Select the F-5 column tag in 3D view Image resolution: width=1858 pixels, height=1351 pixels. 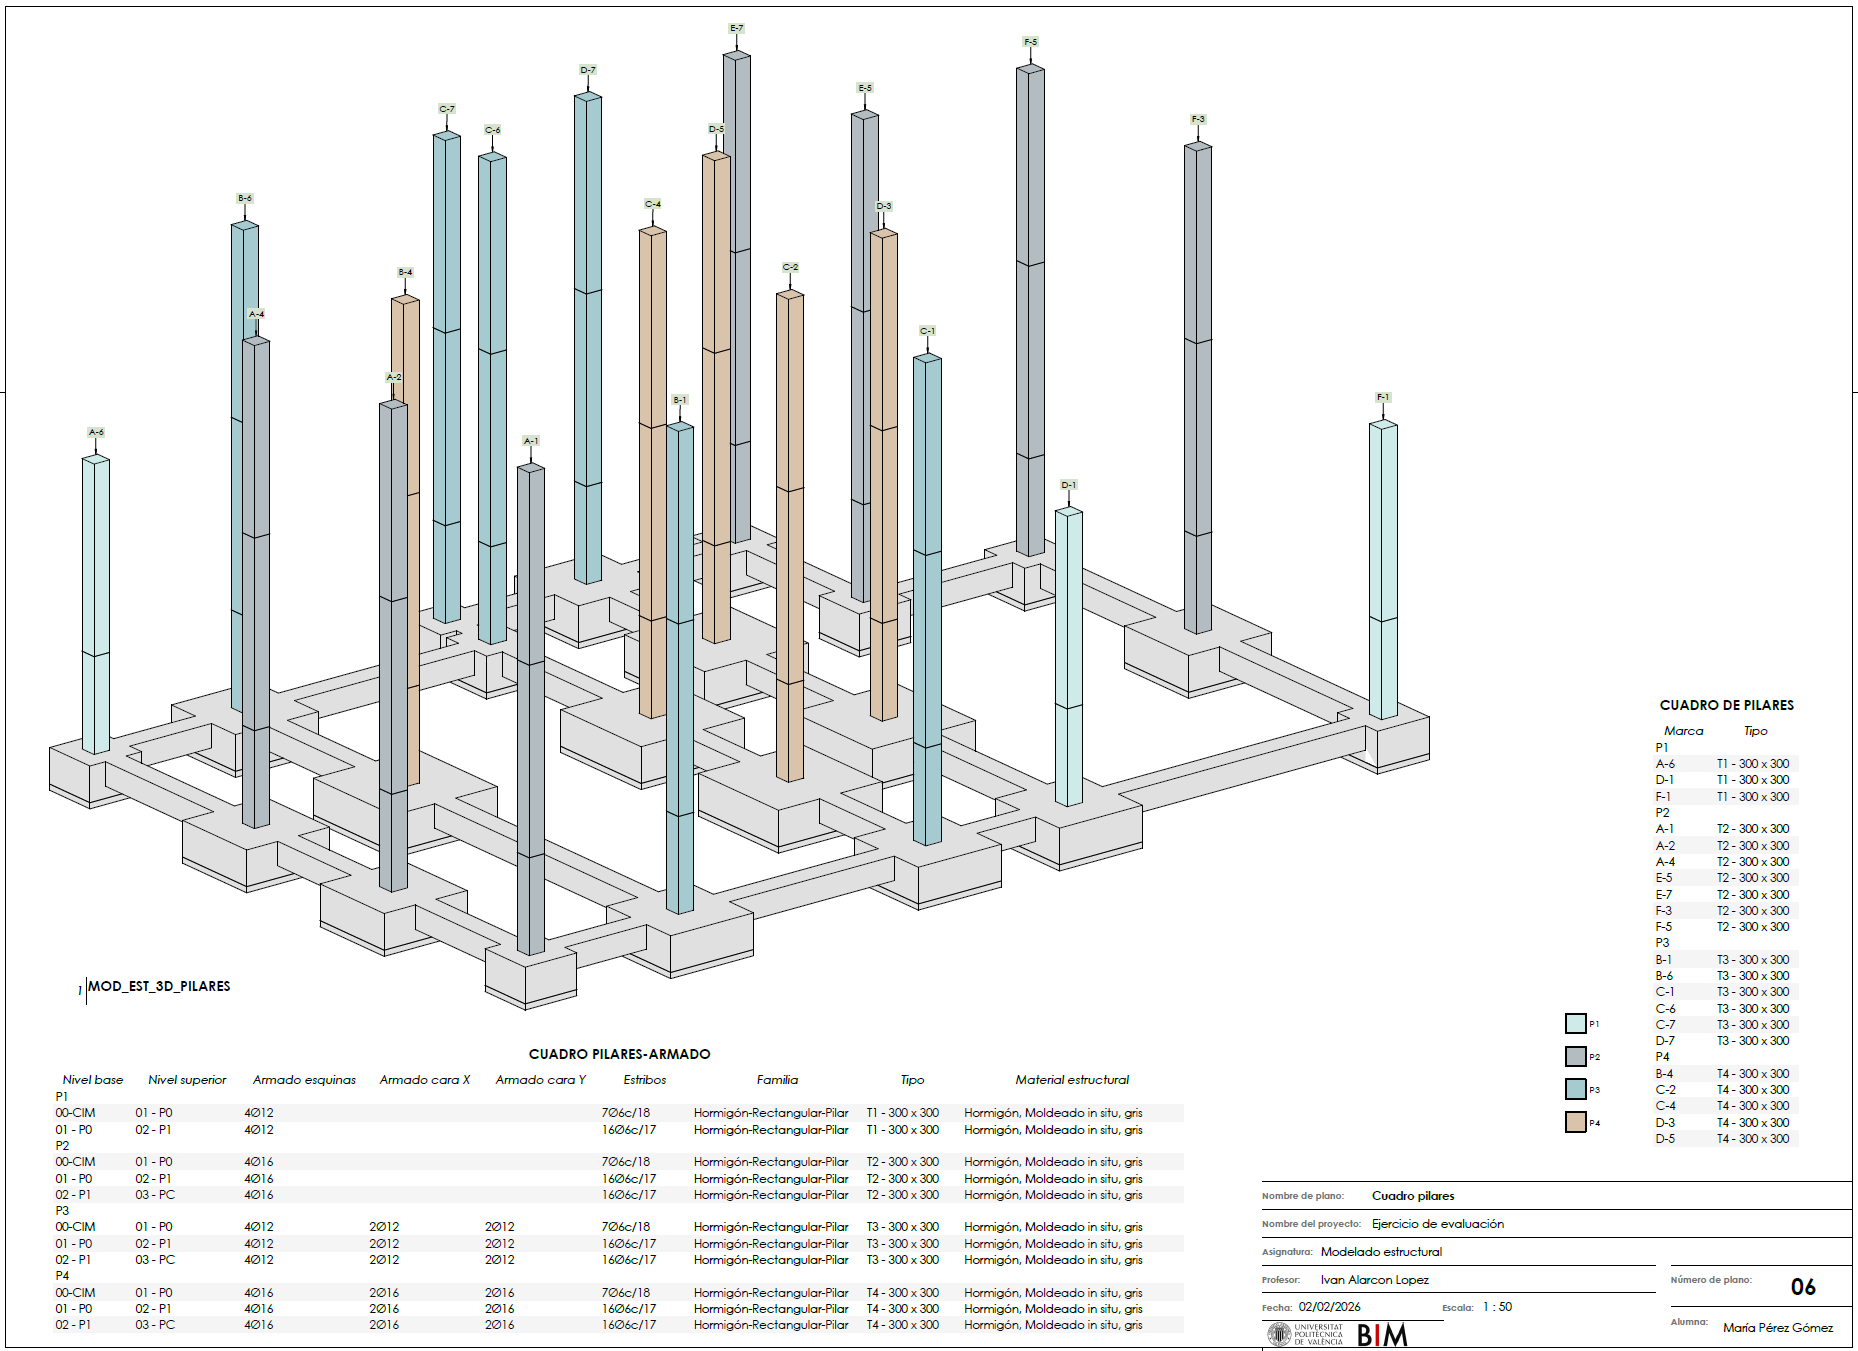(x=1030, y=42)
